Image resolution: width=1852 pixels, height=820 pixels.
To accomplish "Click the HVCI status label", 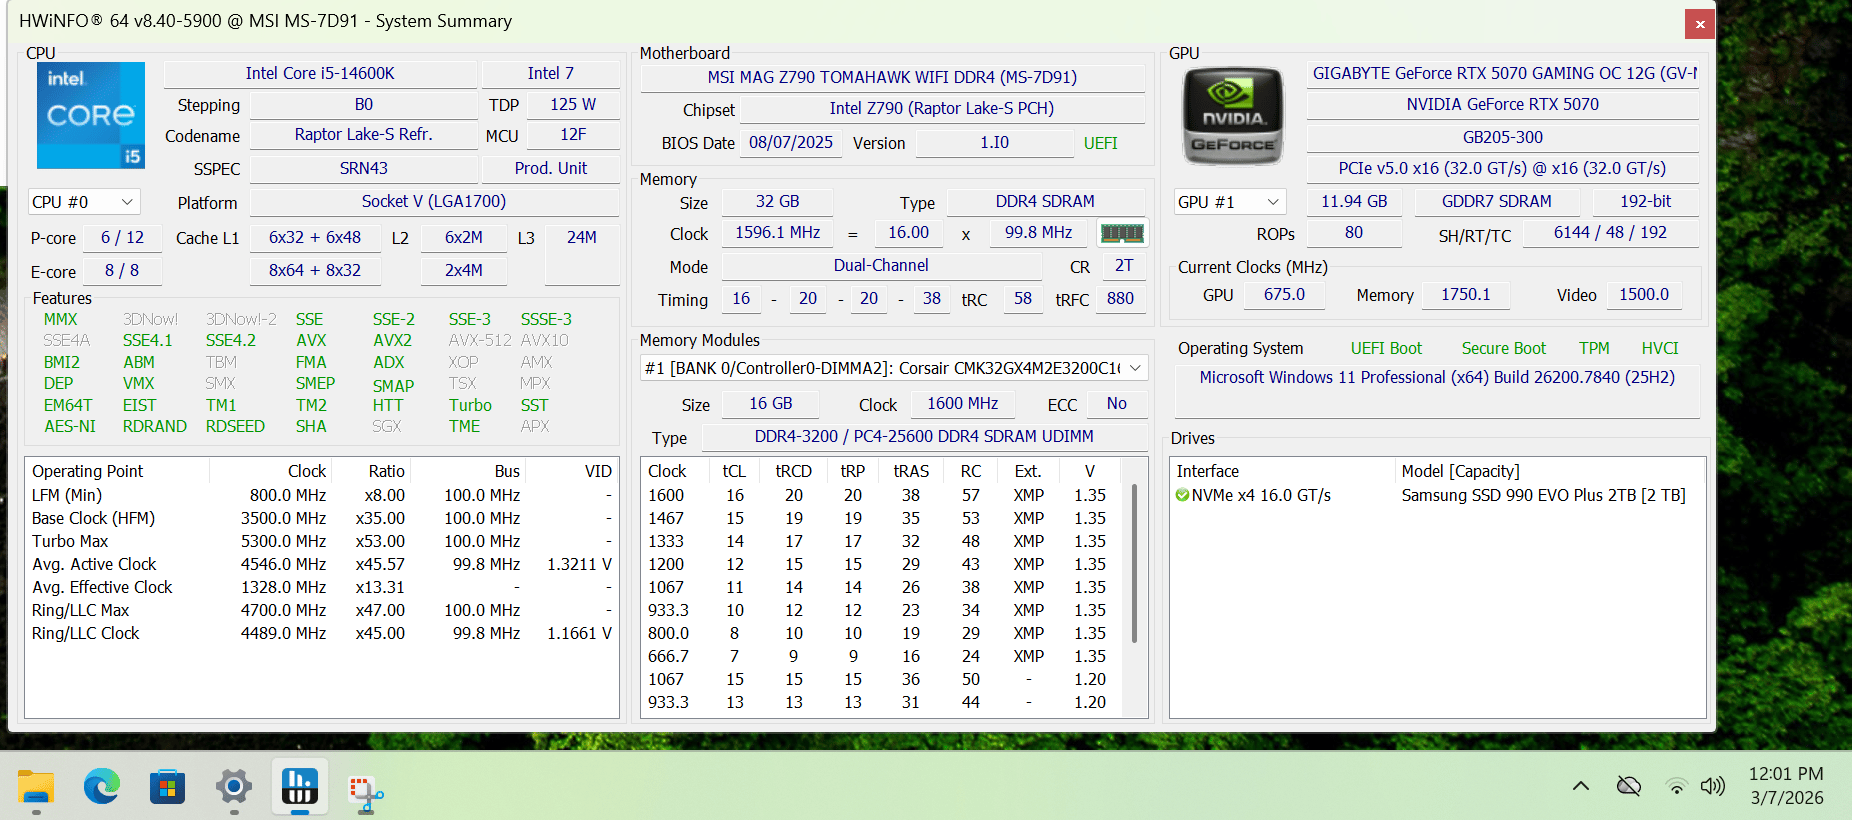I will (x=1660, y=349).
